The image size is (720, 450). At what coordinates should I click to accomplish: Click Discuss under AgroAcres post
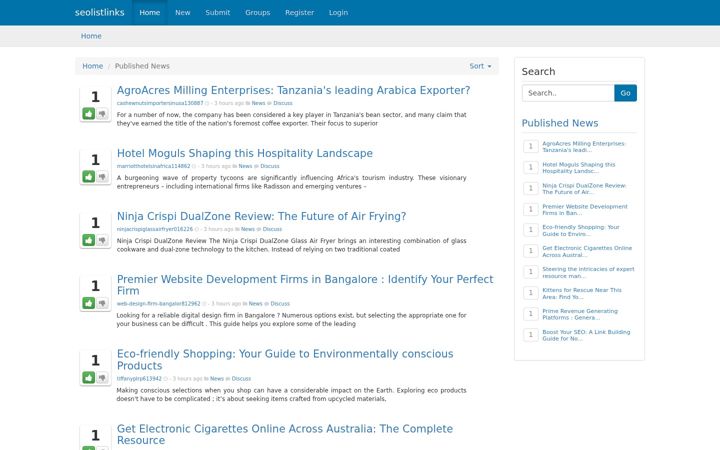[x=283, y=103]
